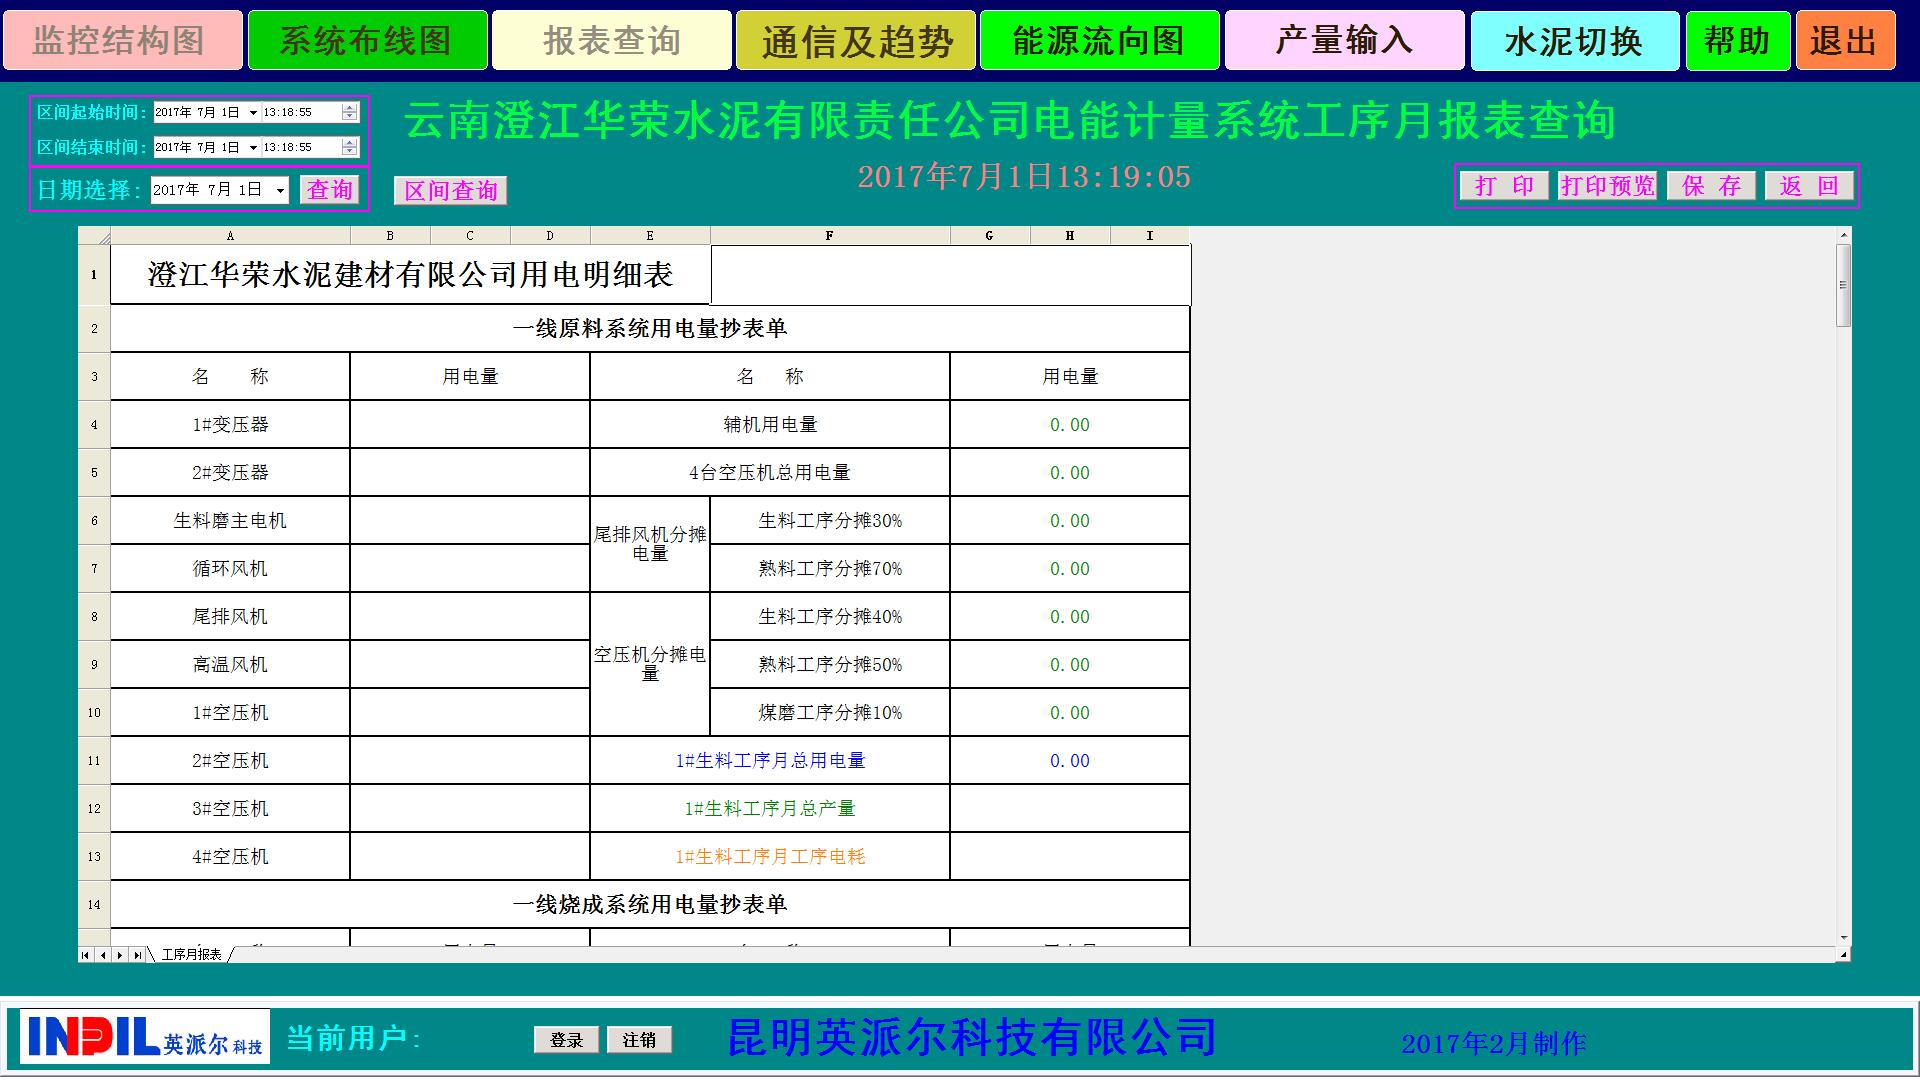This screenshot has height=1080, width=1920.
Task: Jump to first sheet with navigation arrow
Action: pyautogui.click(x=86, y=956)
